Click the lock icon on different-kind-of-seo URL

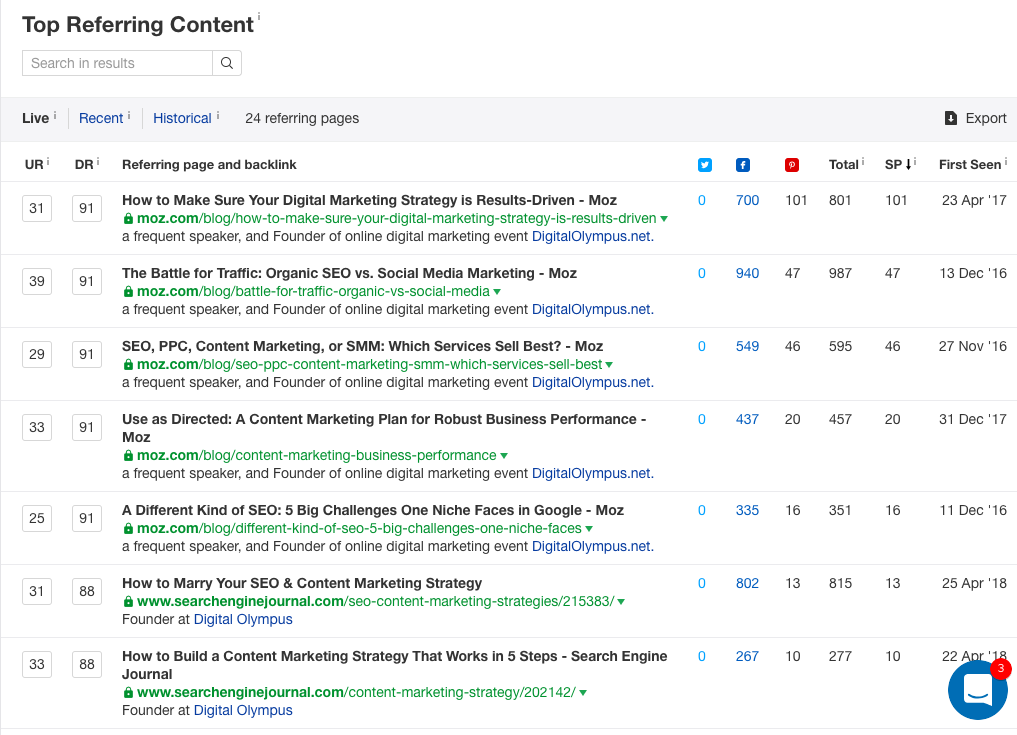pyautogui.click(x=128, y=529)
